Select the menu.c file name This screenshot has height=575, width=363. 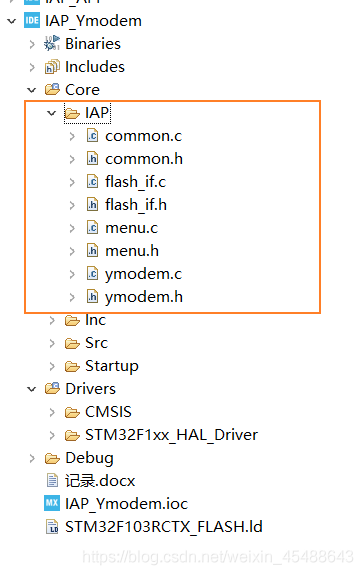click(x=131, y=228)
